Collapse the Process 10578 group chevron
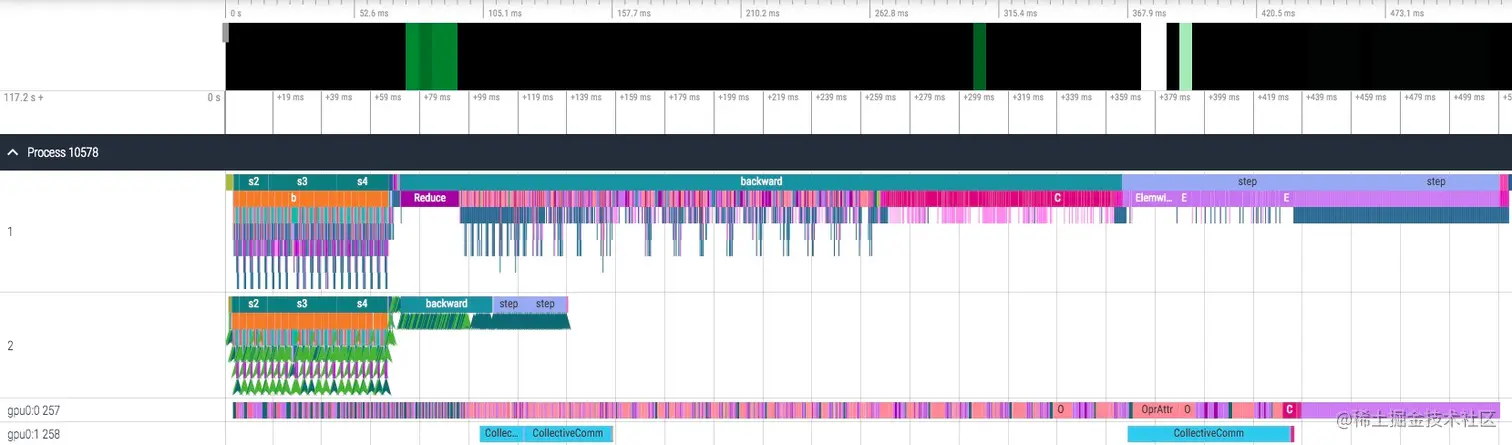 (x=13, y=153)
